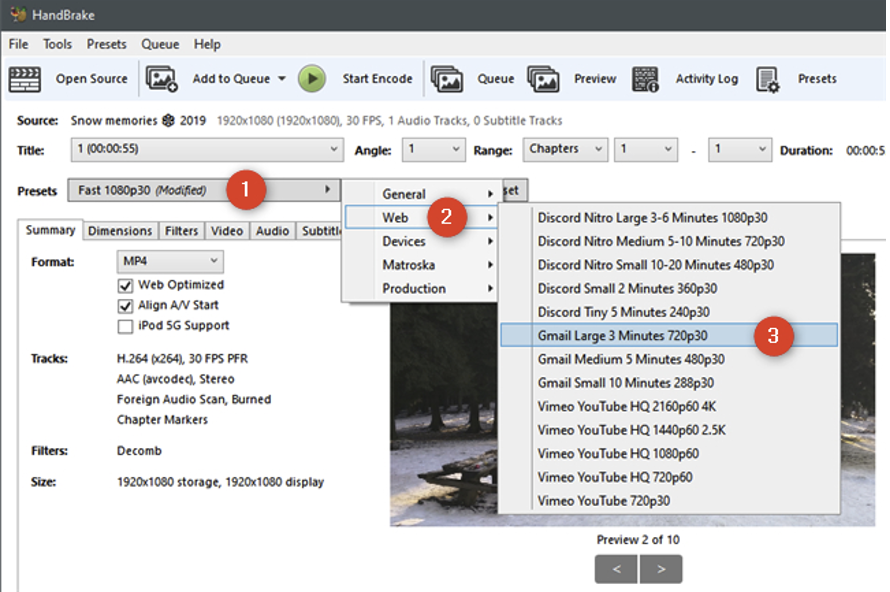Open the end chapter dropdown
The width and height of the screenshot is (890, 592).
(x=740, y=149)
